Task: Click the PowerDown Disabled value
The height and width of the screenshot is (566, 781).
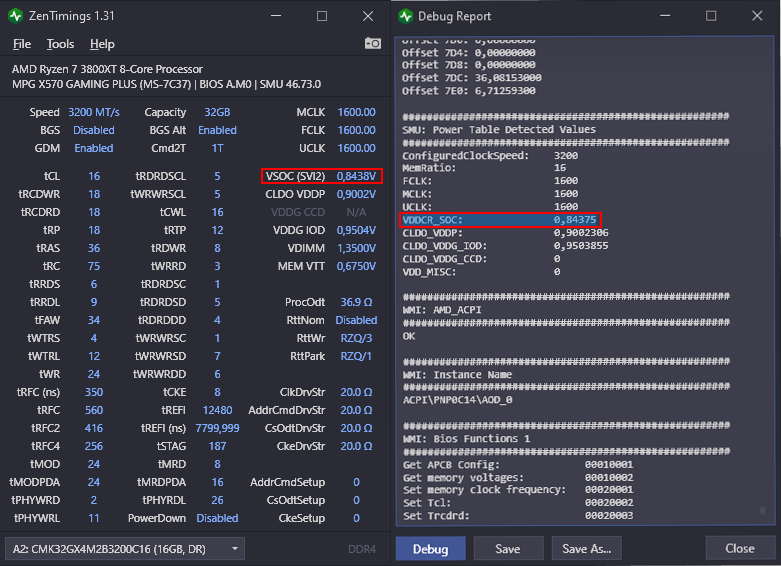Action: click(x=217, y=518)
